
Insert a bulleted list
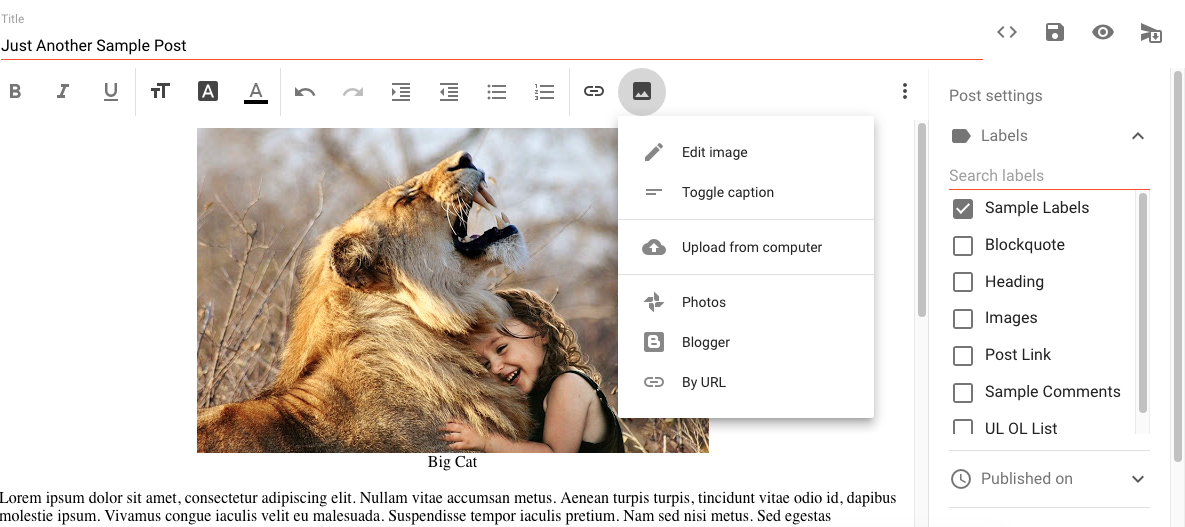click(x=496, y=92)
